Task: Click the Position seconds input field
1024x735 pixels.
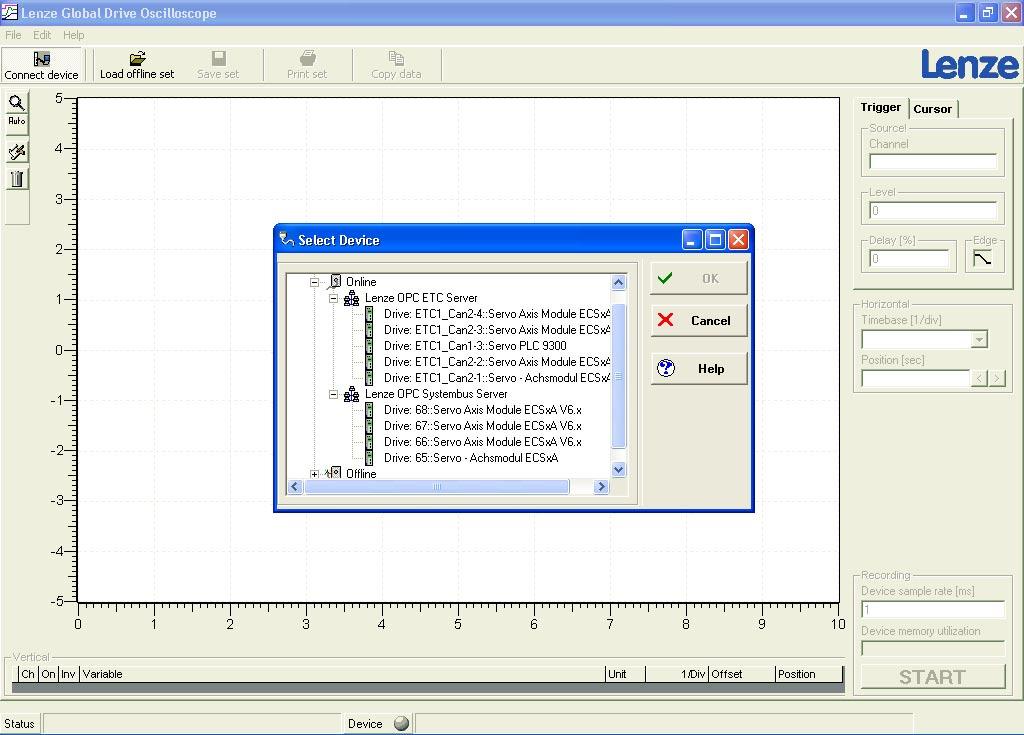Action: point(916,378)
